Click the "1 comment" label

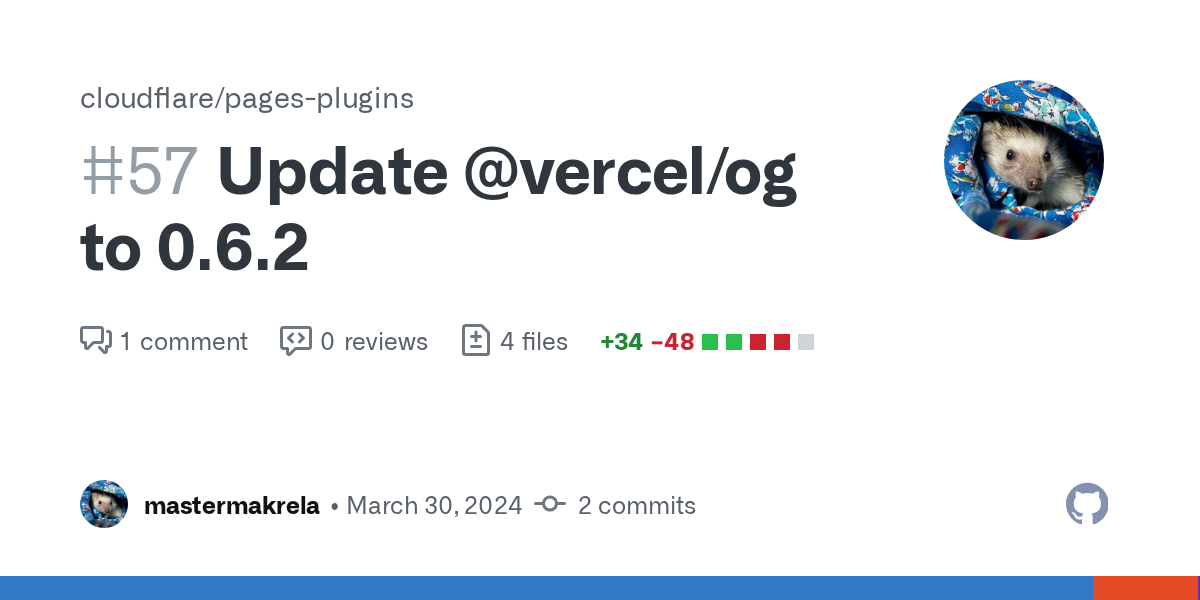pyautogui.click(x=183, y=342)
